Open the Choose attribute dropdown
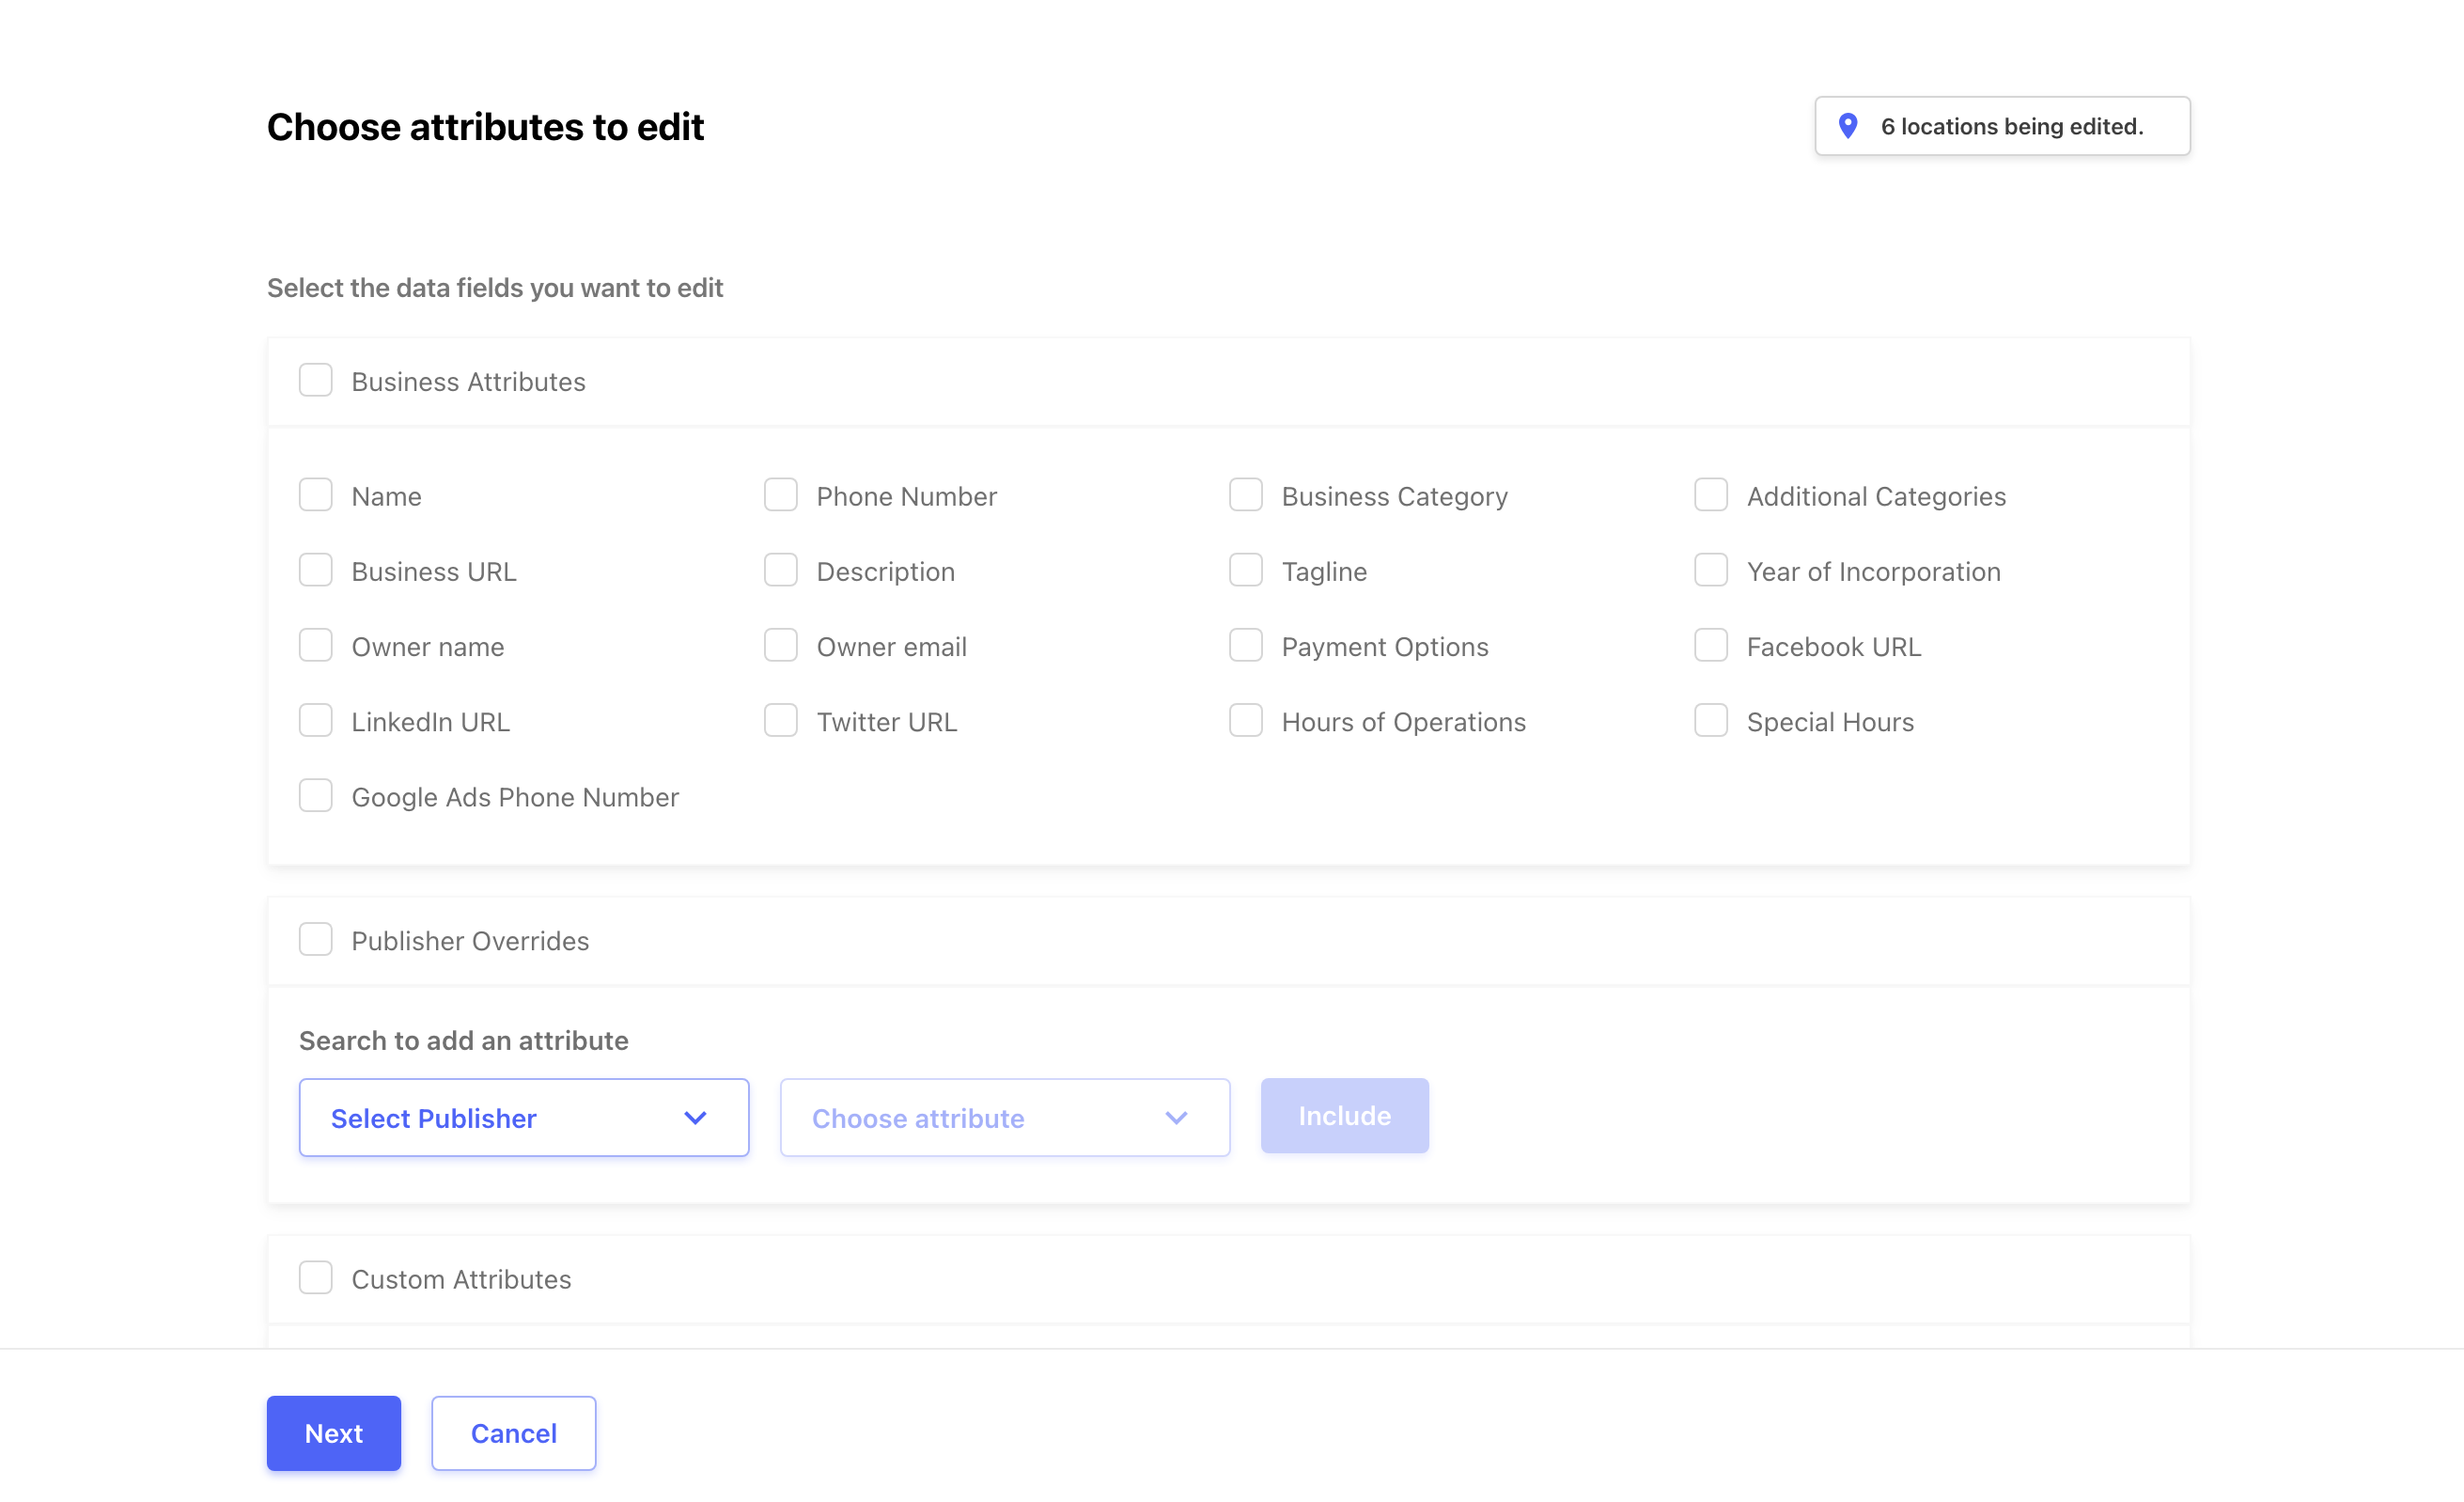 click(x=1005, y=1117)
